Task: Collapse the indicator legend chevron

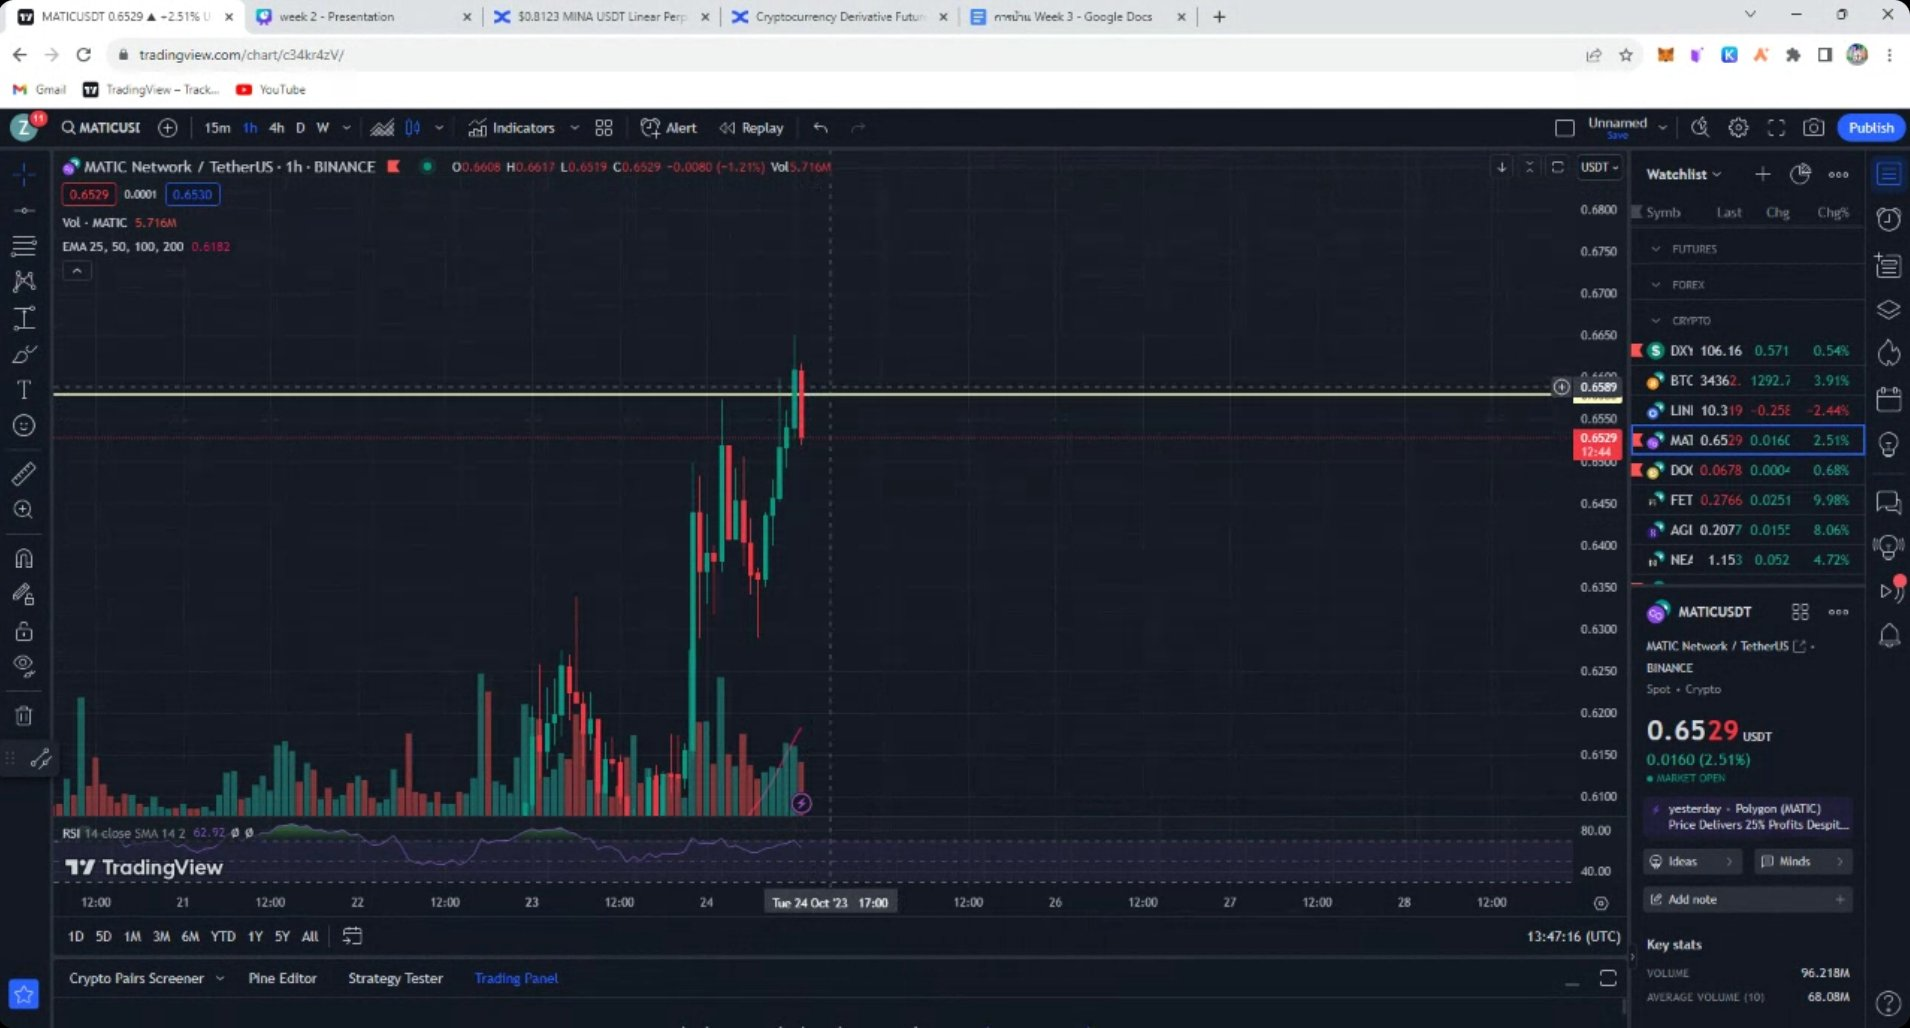Action: pyautogui.click(x=77, y=271)
